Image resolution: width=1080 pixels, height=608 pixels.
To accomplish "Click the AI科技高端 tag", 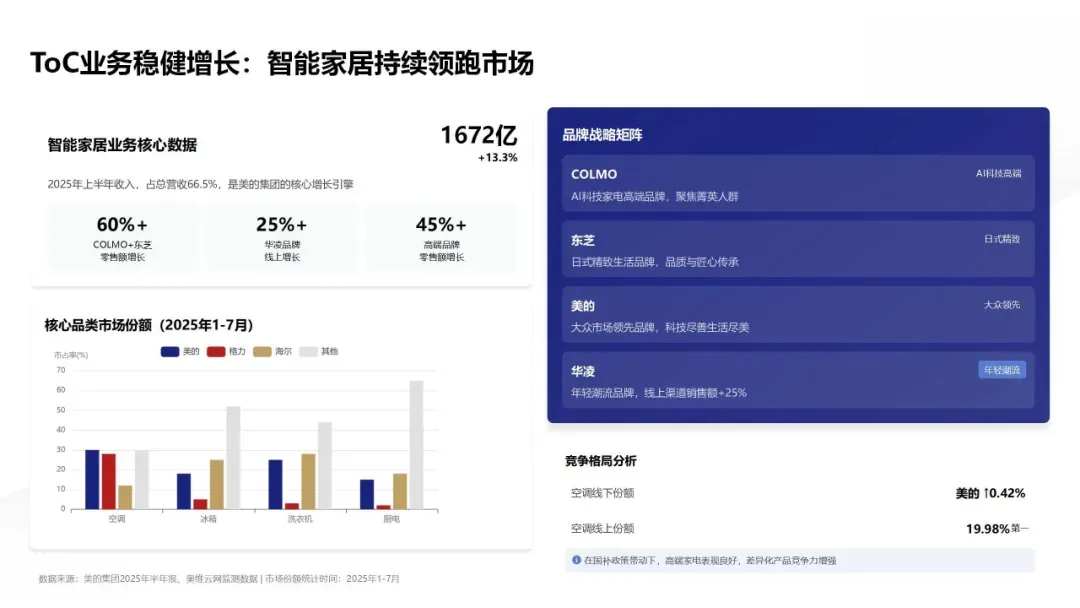I will click(x=999, y=174).
